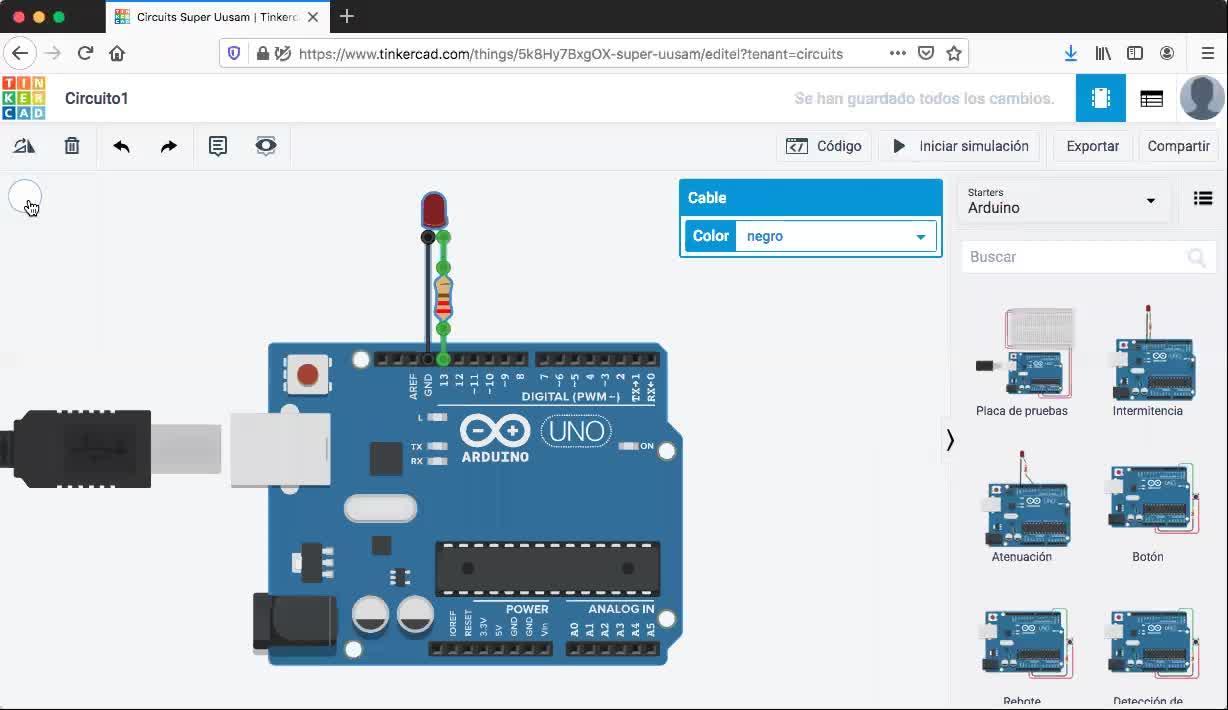Redo the last action
This screenshot has width=1228, height=710.
tap(169, 146)
